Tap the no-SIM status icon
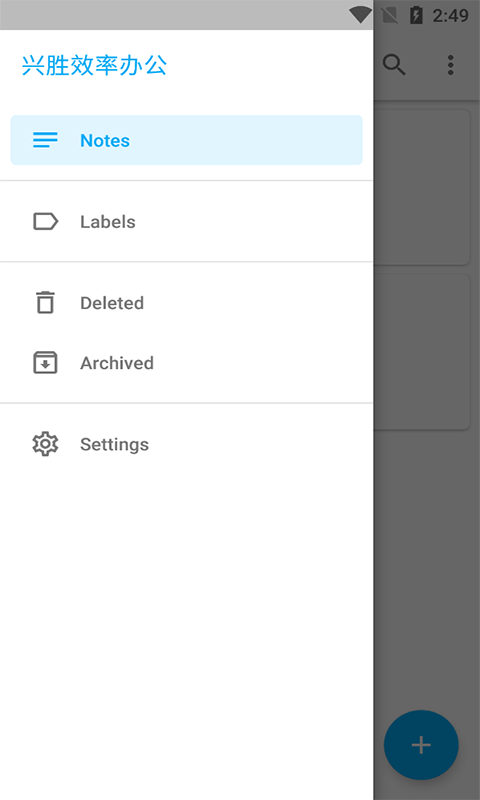This screenshot has width=480, height=800. point(389,15)
